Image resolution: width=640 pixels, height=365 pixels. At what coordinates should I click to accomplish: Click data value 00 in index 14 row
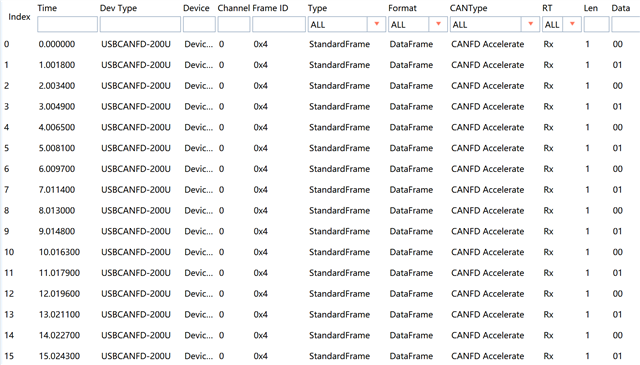(618, 336)
